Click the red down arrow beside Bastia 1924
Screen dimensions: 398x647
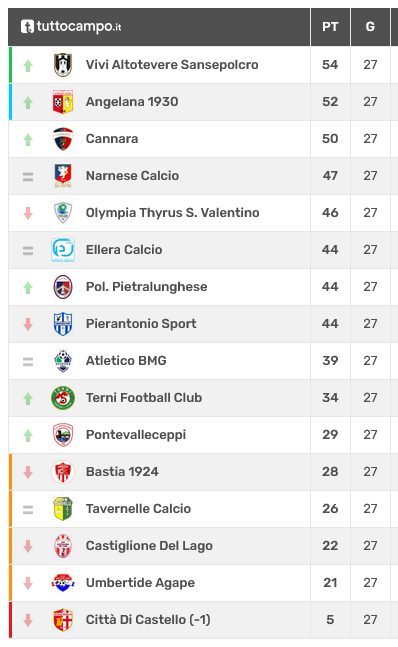click(28, 472)
